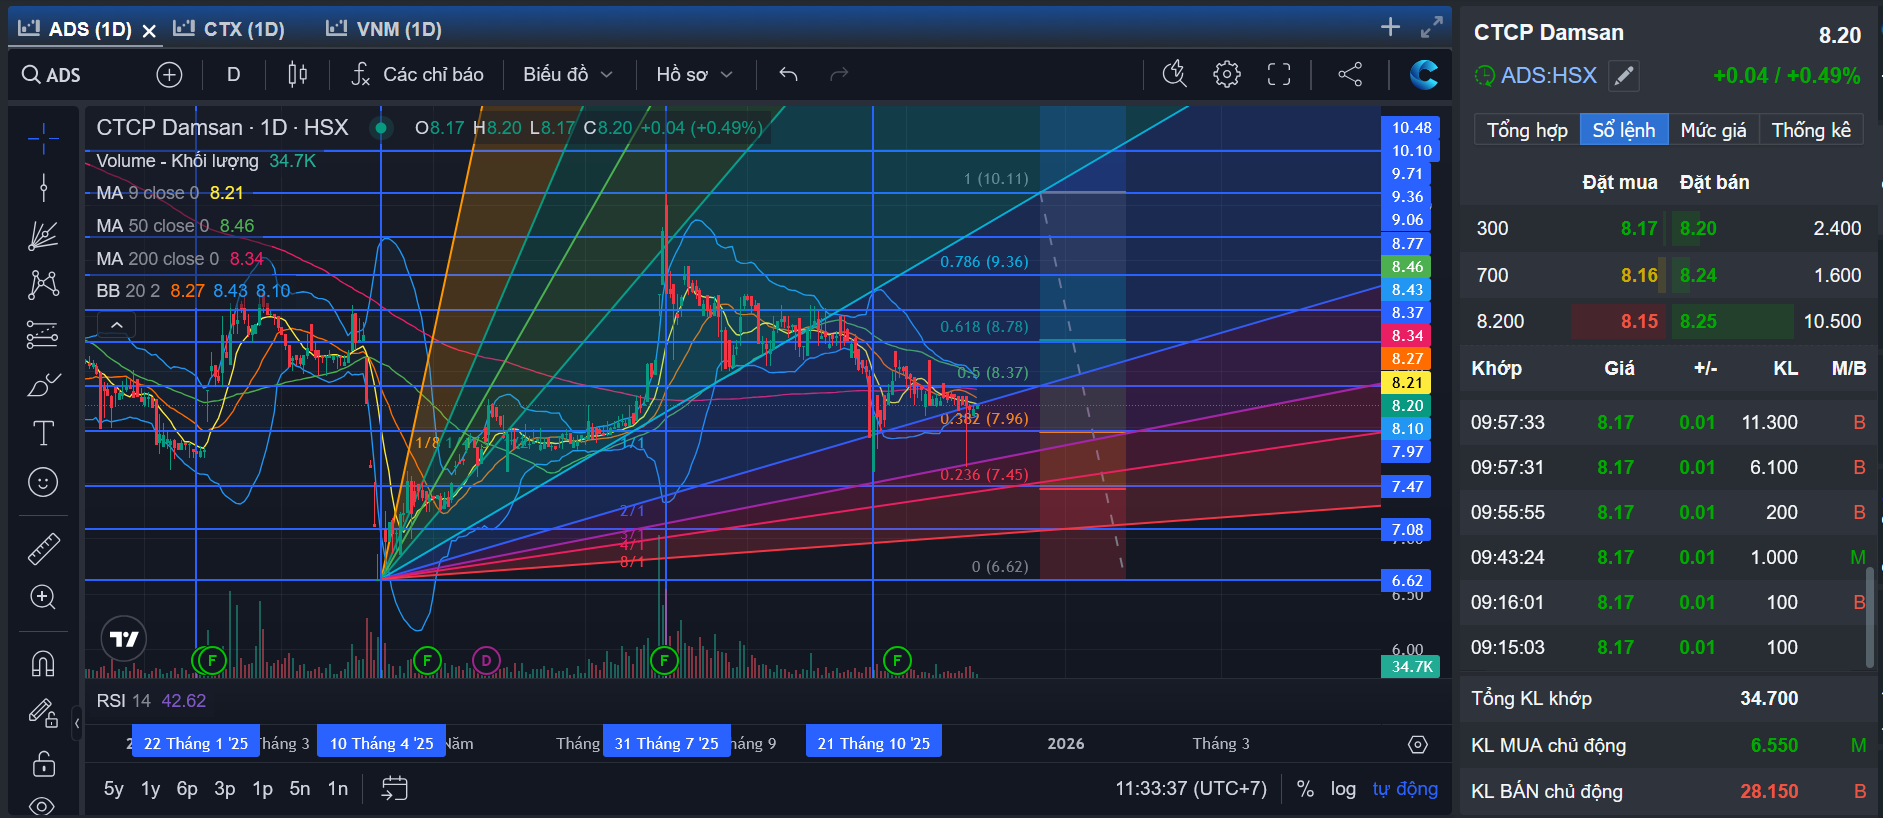Open the Gann and Fibonacci tools

point(43,236)
